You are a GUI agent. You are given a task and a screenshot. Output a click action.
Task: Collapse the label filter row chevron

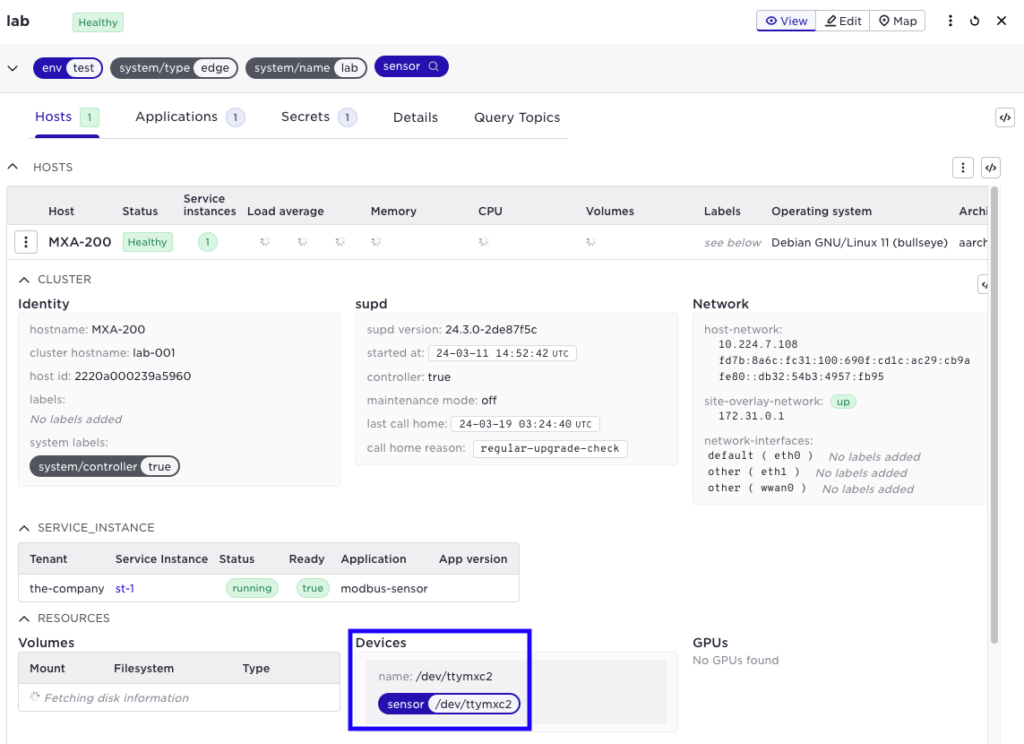pos(13,68)
